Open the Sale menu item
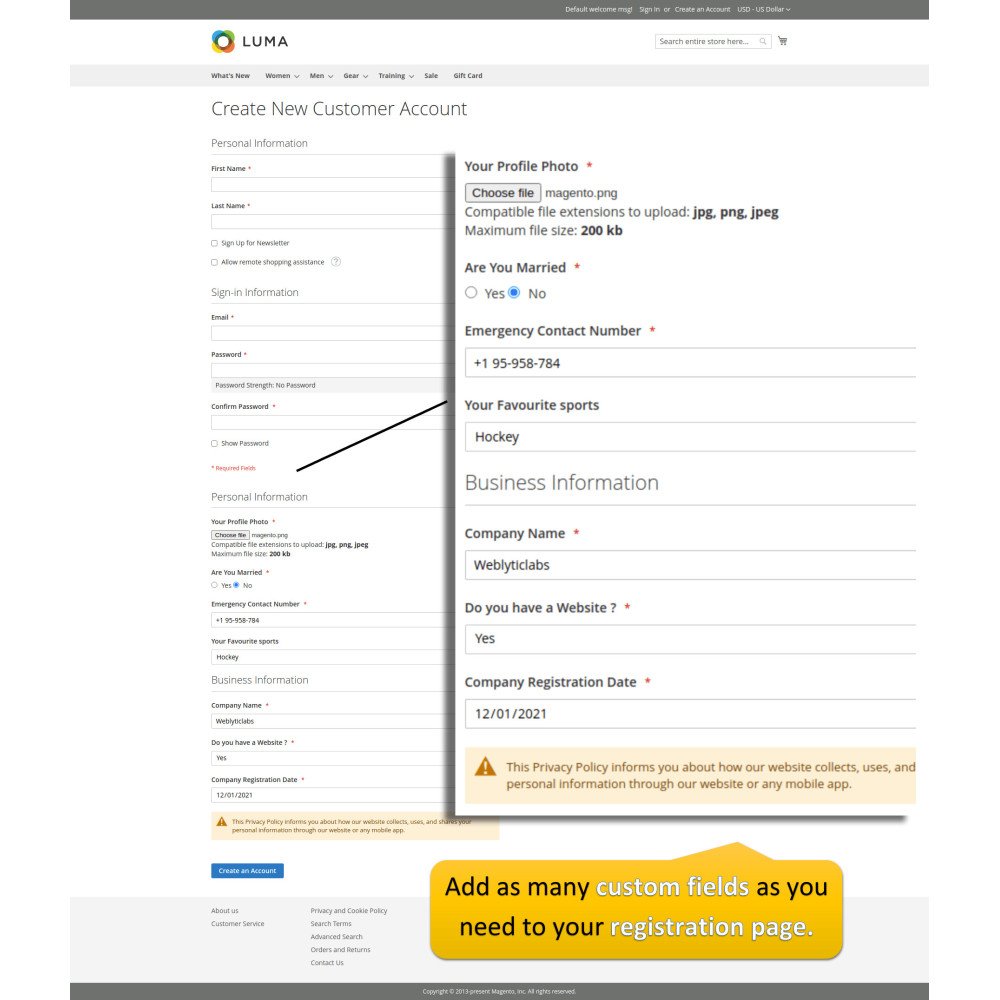Image resolution: width=1000 pixels, height=1000 pixels. tap(431, 76)
